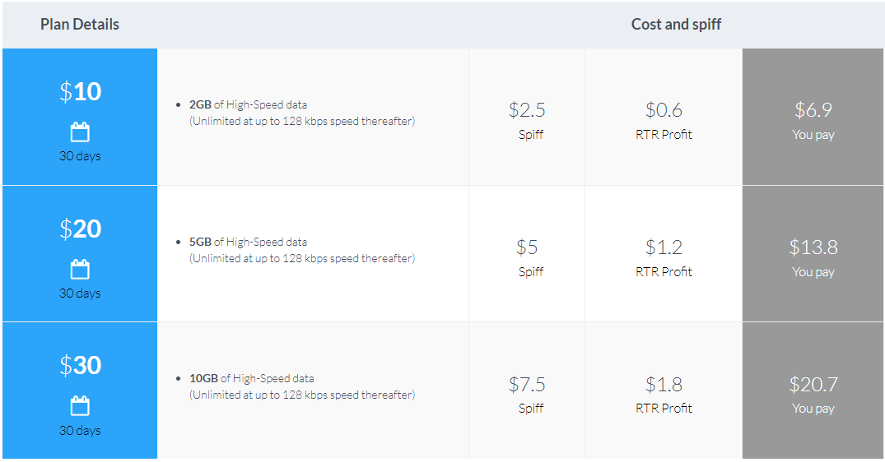Viewport: 885px width, 462px height.
Task: Click the 5GB High-Speed data description
Action: (x=302, y=250)
